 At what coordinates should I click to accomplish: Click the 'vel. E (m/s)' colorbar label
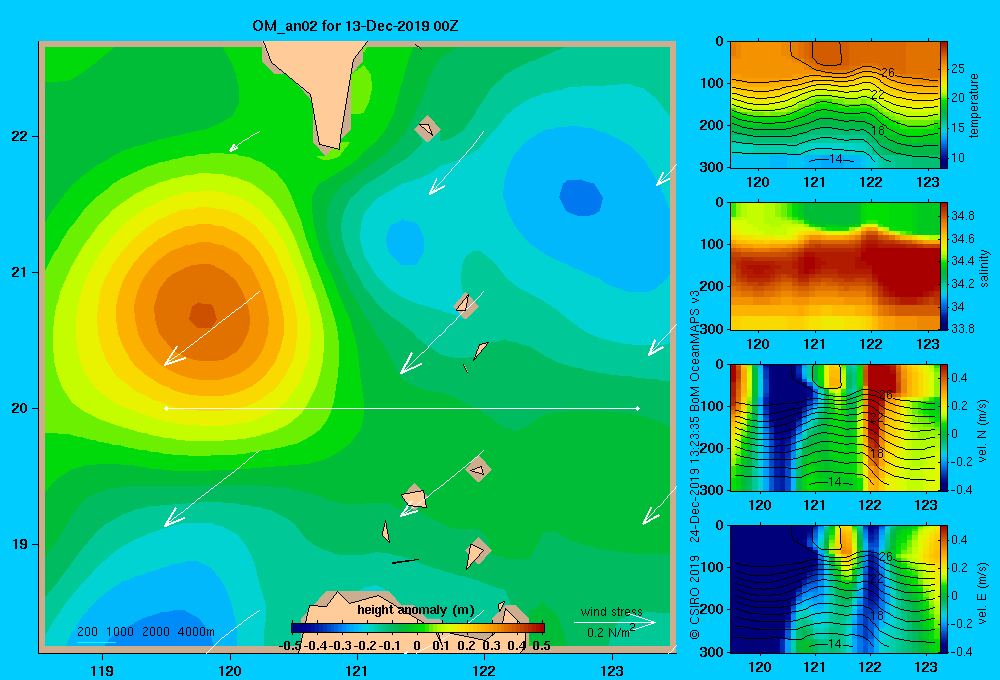(x=982, y=593)
